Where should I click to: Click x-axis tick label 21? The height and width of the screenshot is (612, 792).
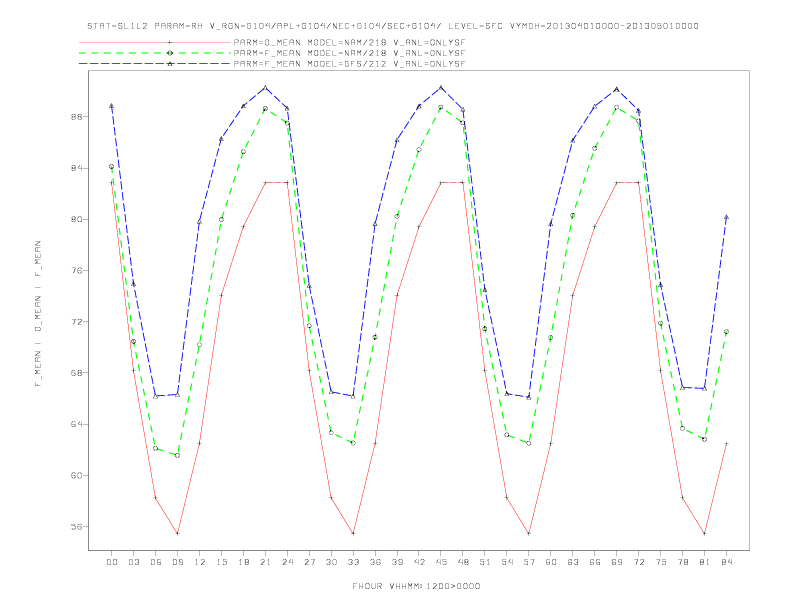tap(265, 562)
